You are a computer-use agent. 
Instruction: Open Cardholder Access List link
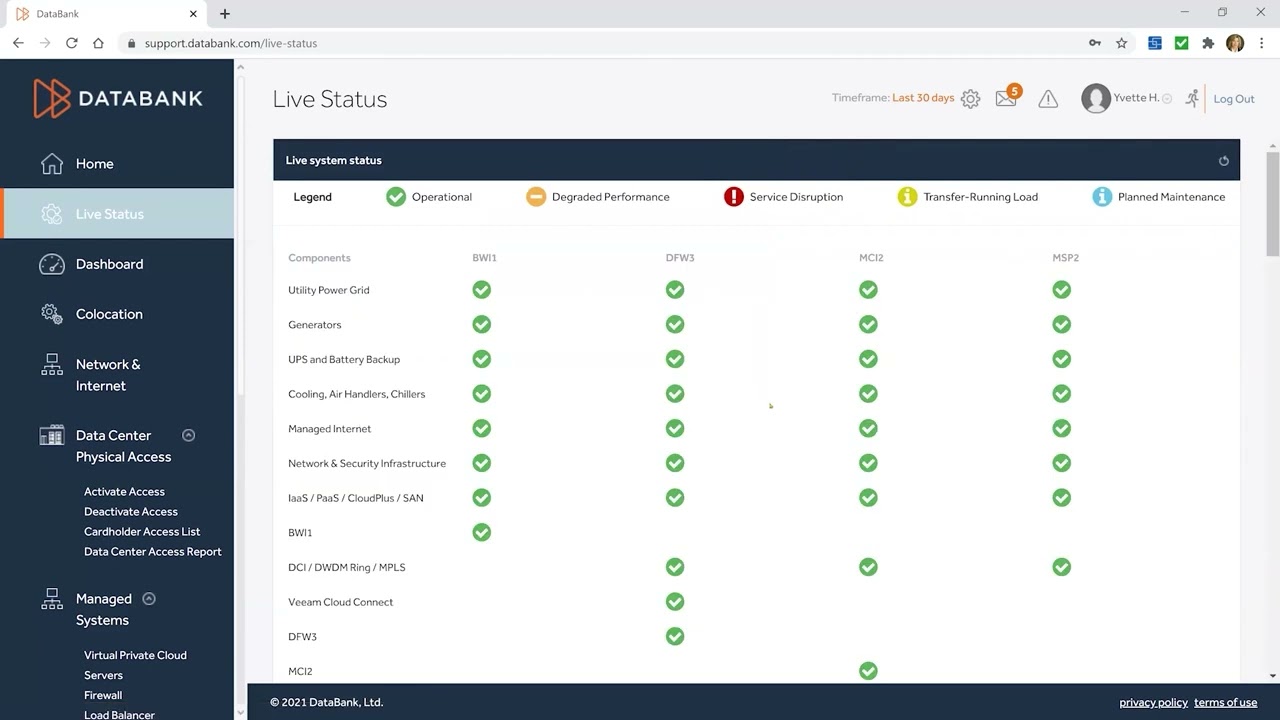point(142,532)
